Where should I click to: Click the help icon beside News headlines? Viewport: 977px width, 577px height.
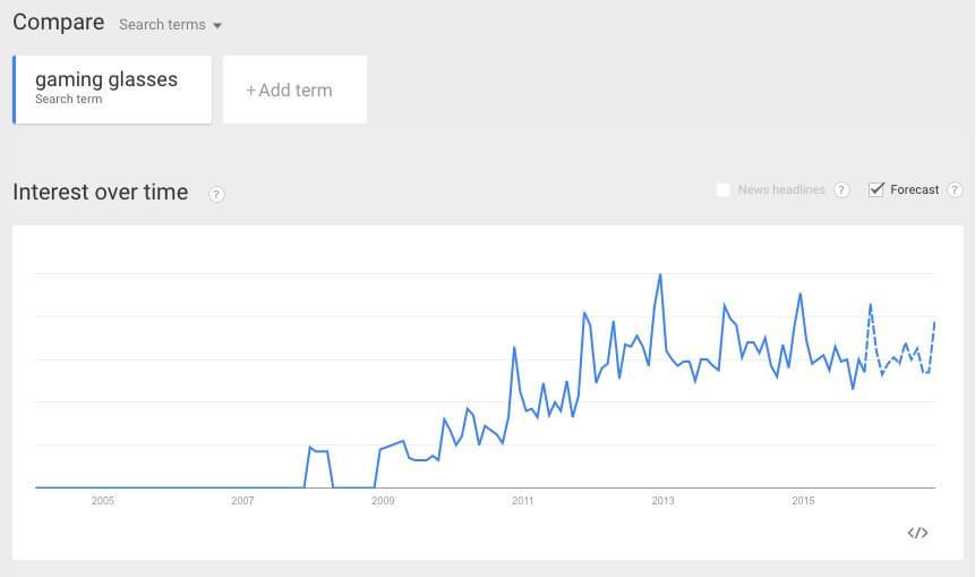tap(841, 189)
